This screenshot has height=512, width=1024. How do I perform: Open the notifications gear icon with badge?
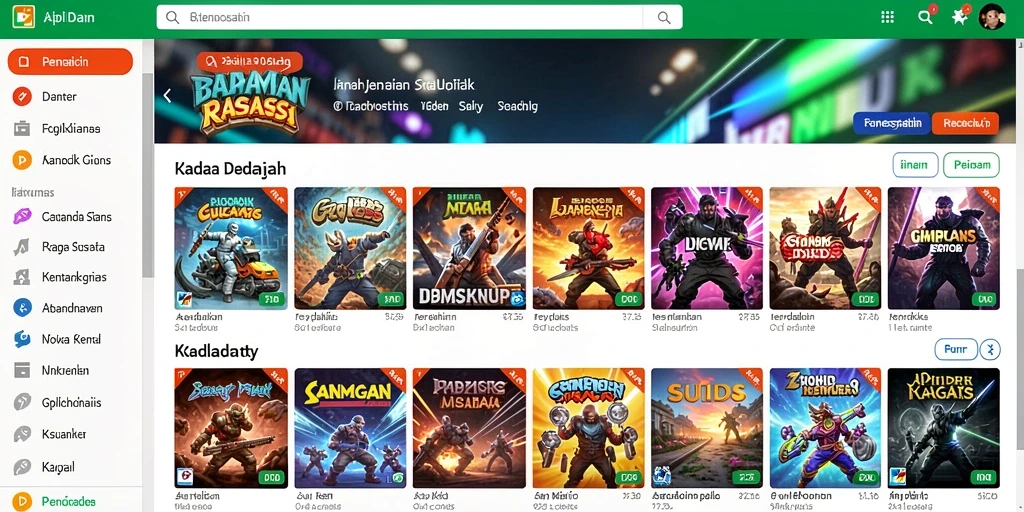pyautogui.click(x=959, y=17)
